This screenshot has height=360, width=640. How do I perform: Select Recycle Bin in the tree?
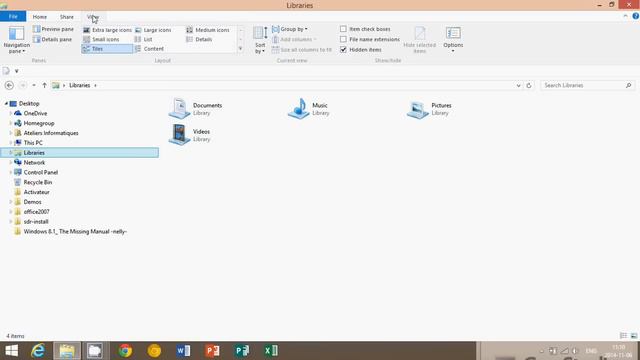coord(38,182)
